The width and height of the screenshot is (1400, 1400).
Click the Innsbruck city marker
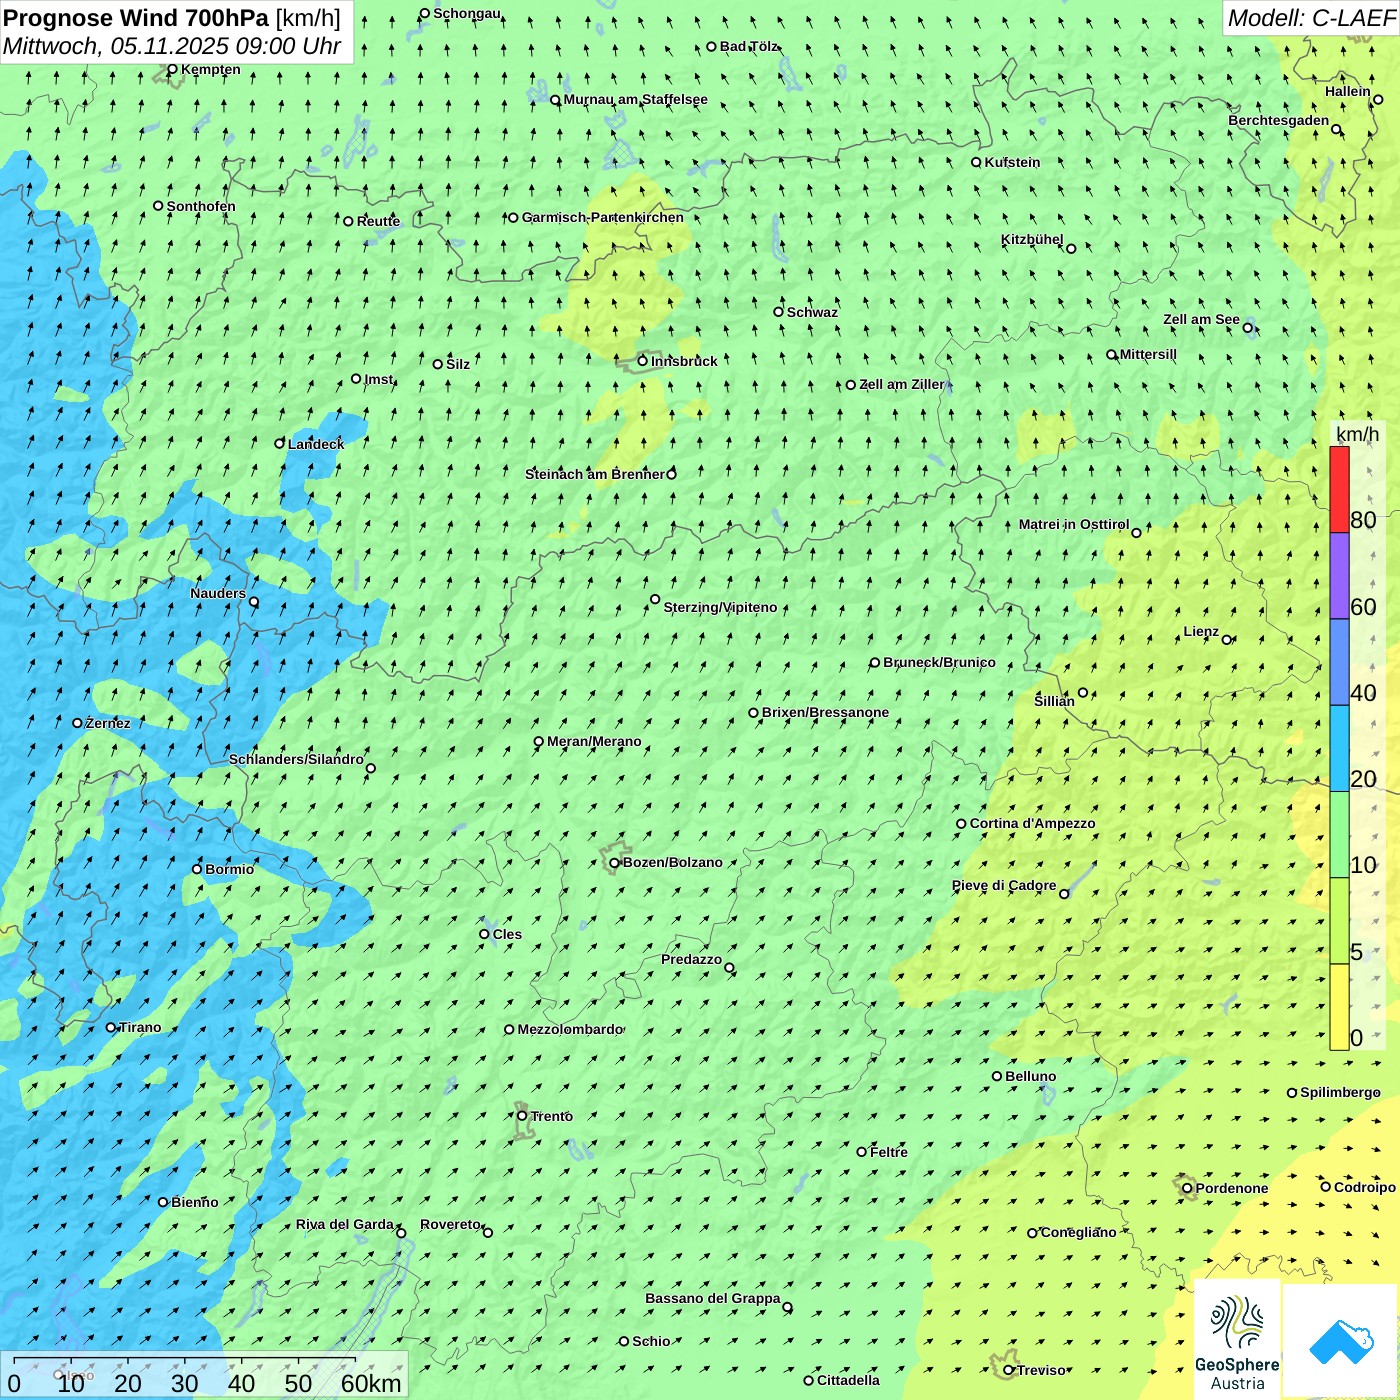pos(643,361)
